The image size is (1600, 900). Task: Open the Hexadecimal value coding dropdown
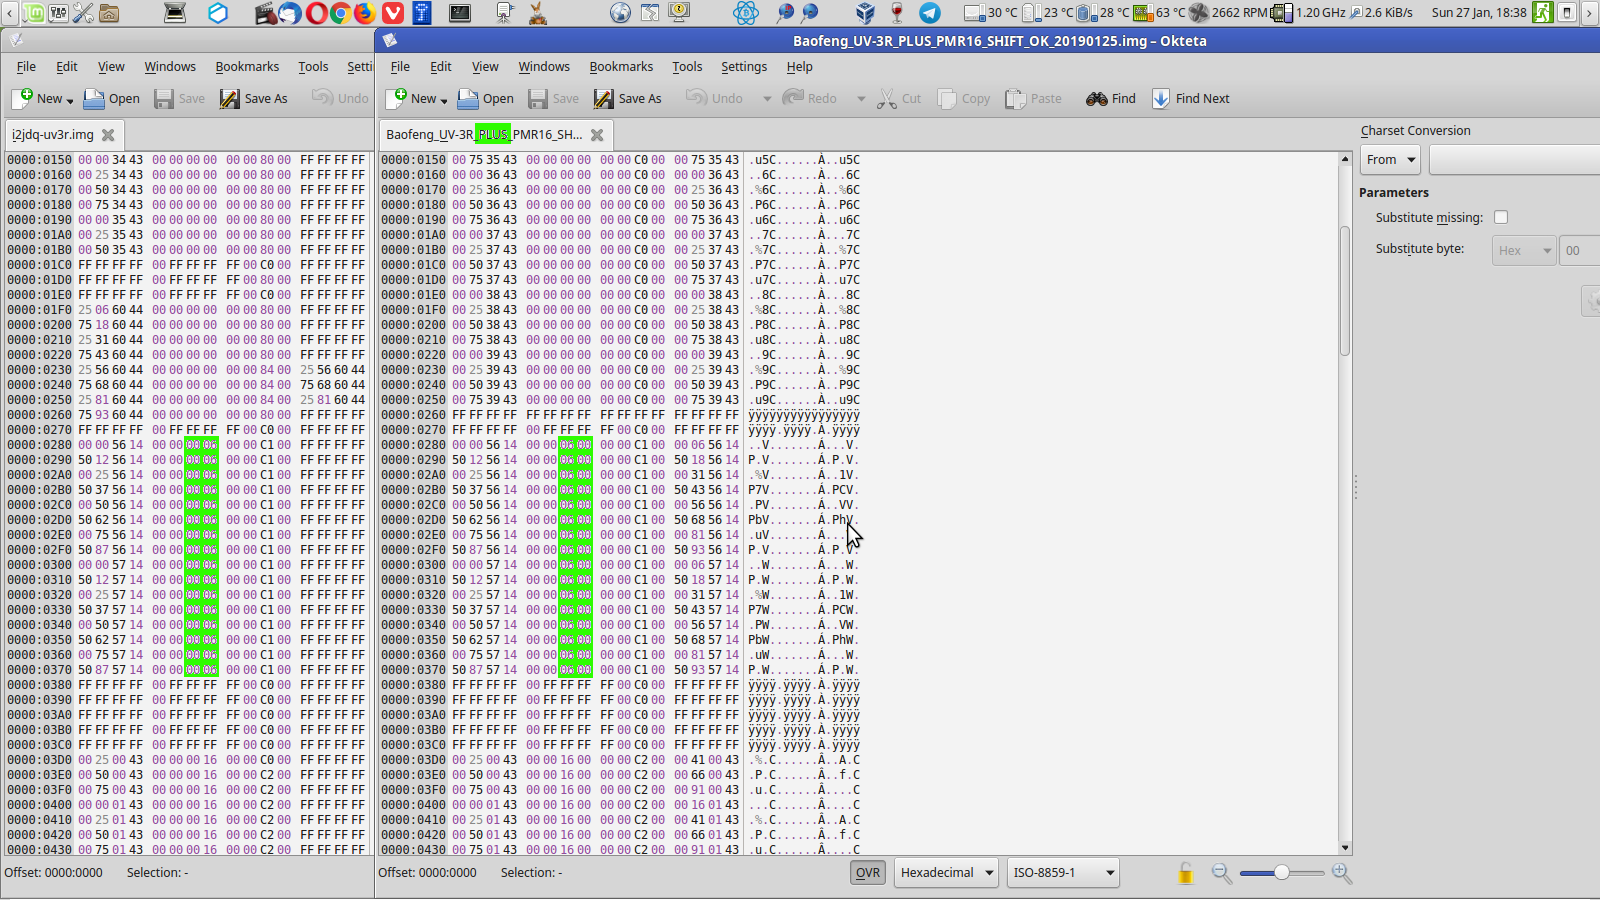(x=946, y=873)
